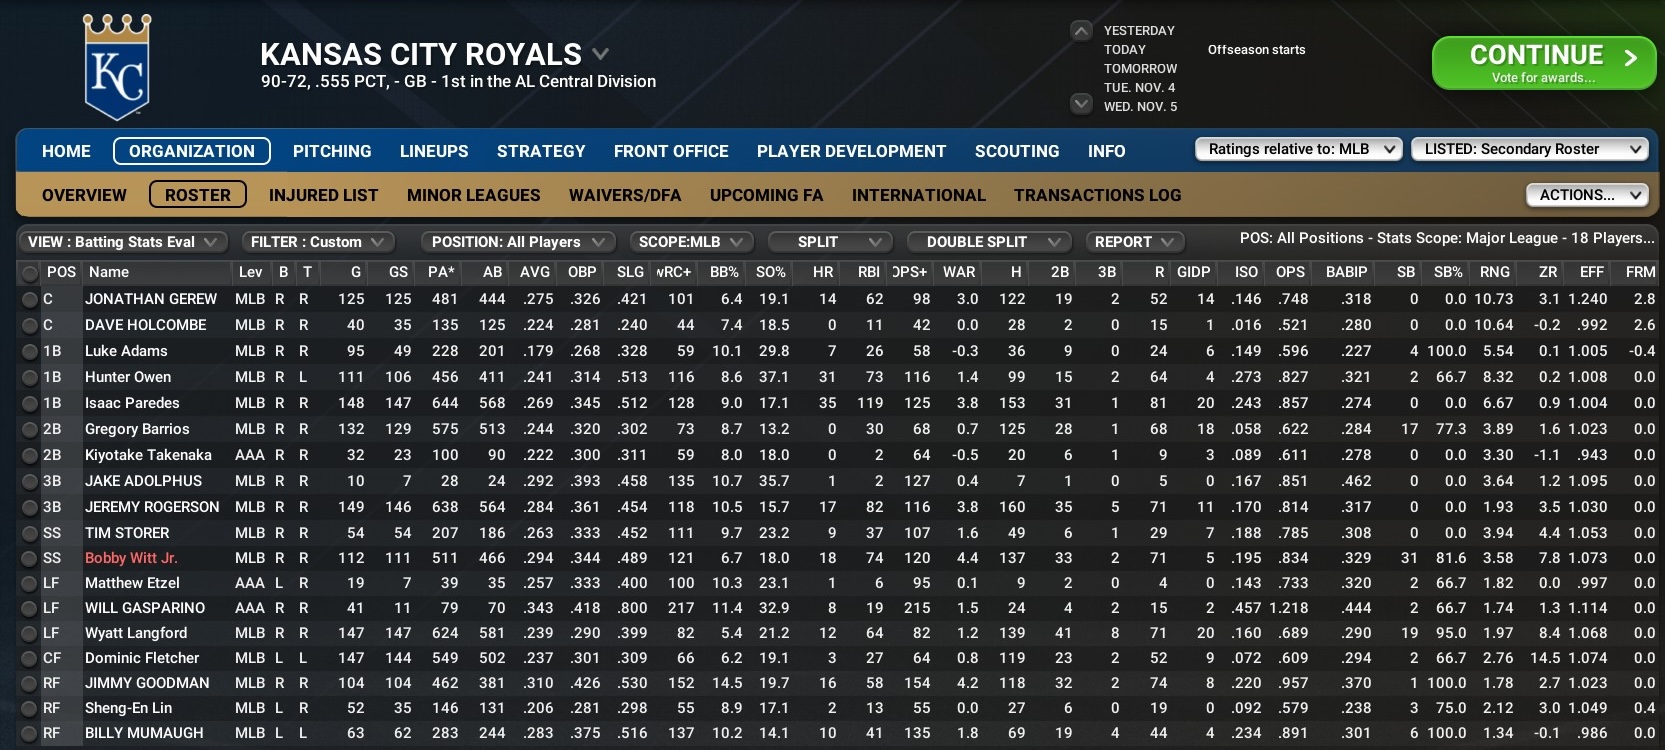Viewport: 1665px width, 750px height.
Task: Open the VIEW Batting Stats Eval dropdown
Action: pyautogui.click(x=123, y=242)
